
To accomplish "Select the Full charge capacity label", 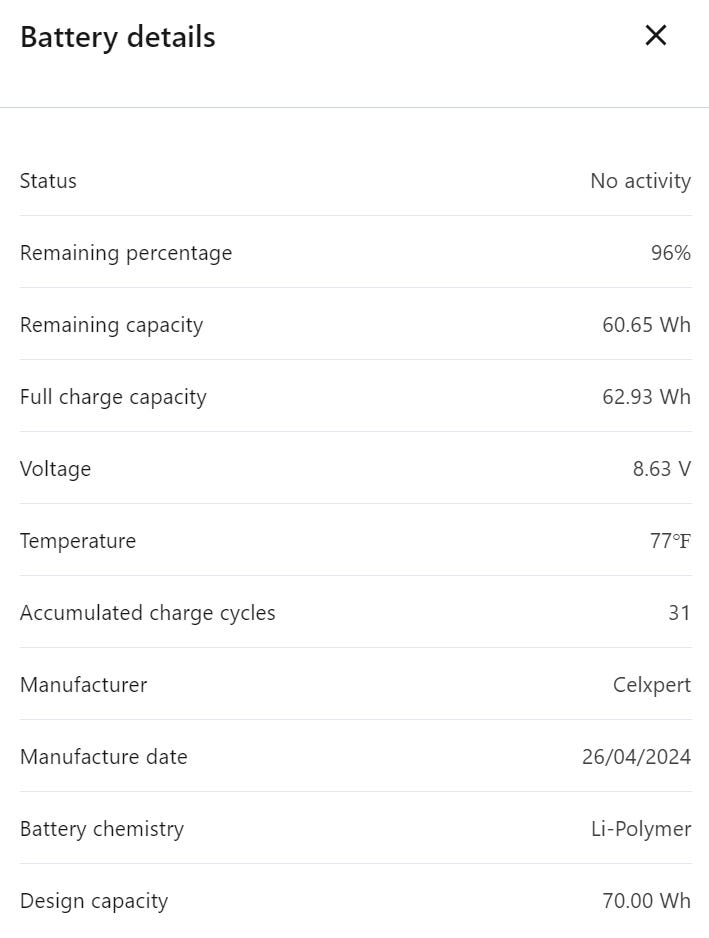I will [x=113, y=397].
